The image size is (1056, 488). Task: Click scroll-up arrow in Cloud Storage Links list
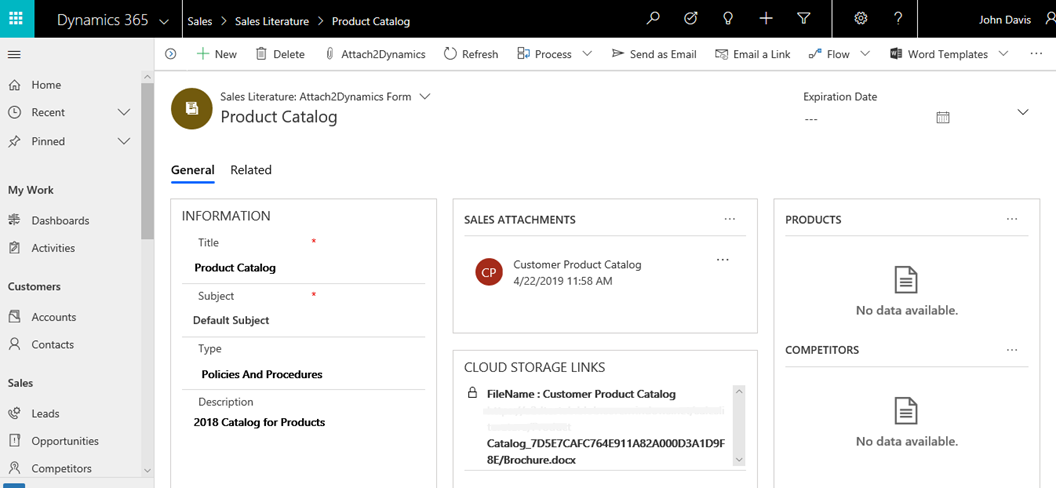point(739,391)
